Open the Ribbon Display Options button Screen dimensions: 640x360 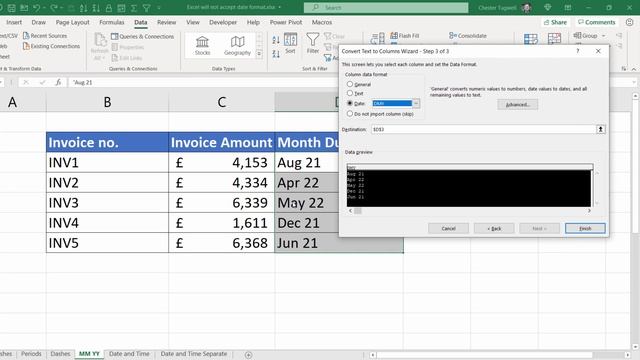coord(568,8)
